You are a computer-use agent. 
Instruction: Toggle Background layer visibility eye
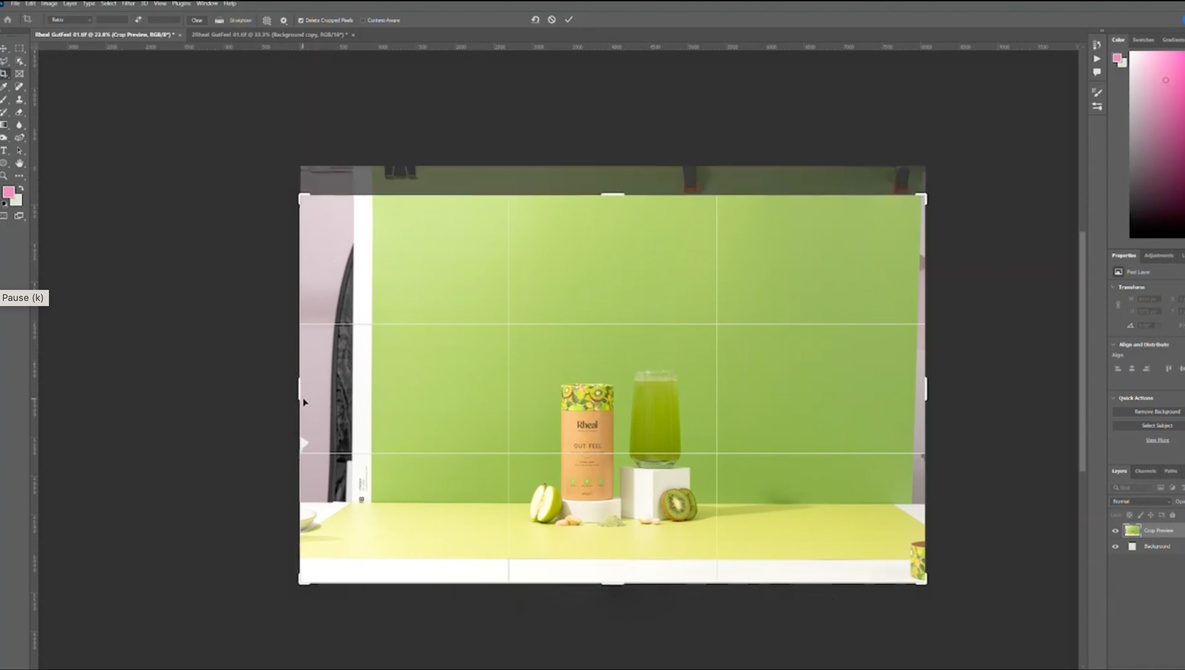click(x=1115, y=547)
